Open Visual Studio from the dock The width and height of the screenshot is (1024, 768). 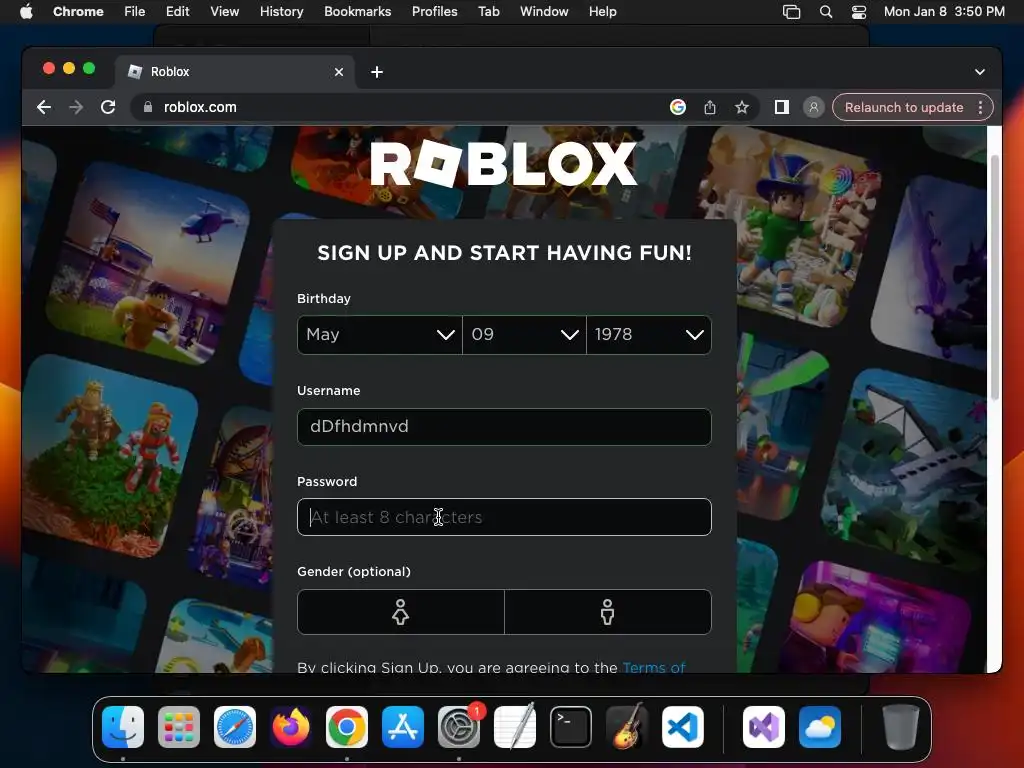point(763,727)
